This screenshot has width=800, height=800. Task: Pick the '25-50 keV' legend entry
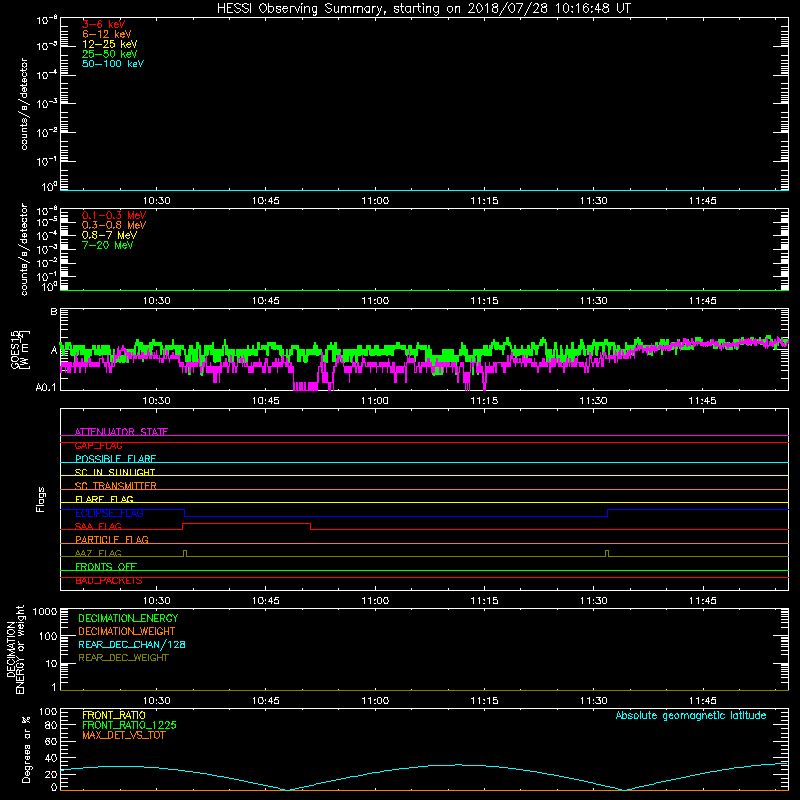point(110,54)
